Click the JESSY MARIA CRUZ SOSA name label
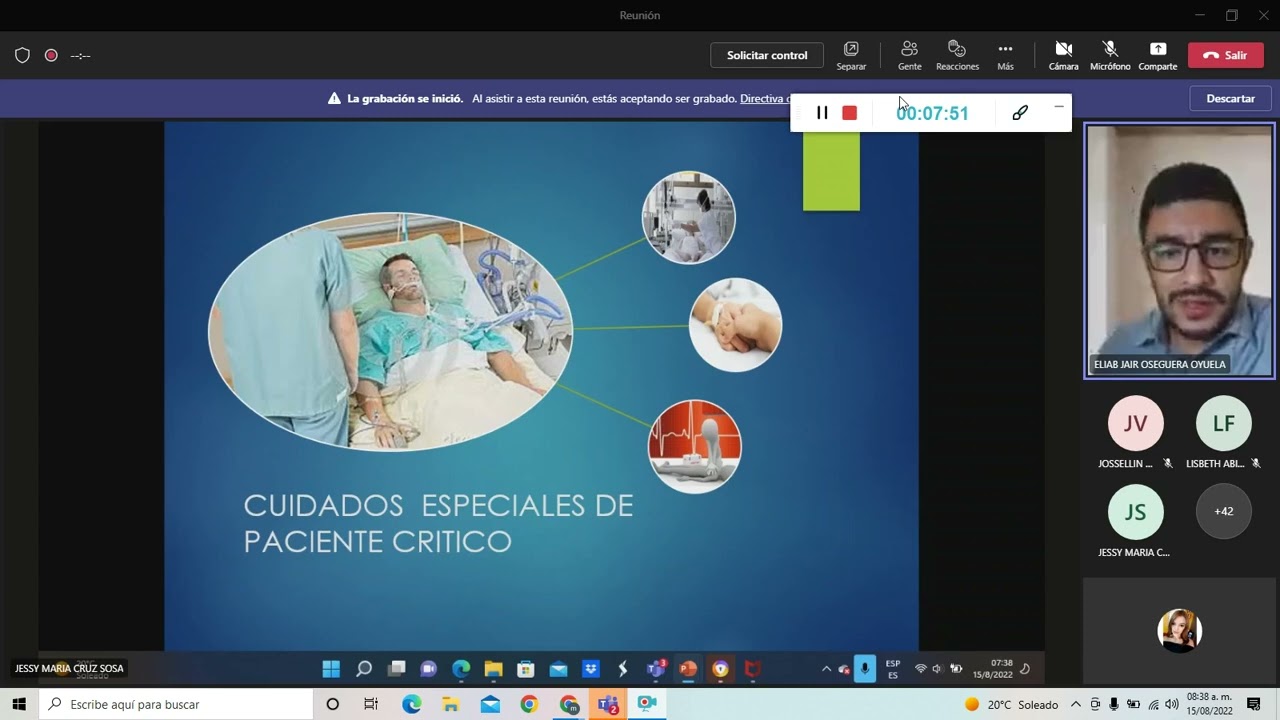This screenshot has height=720, width=1280. point(69,668)
